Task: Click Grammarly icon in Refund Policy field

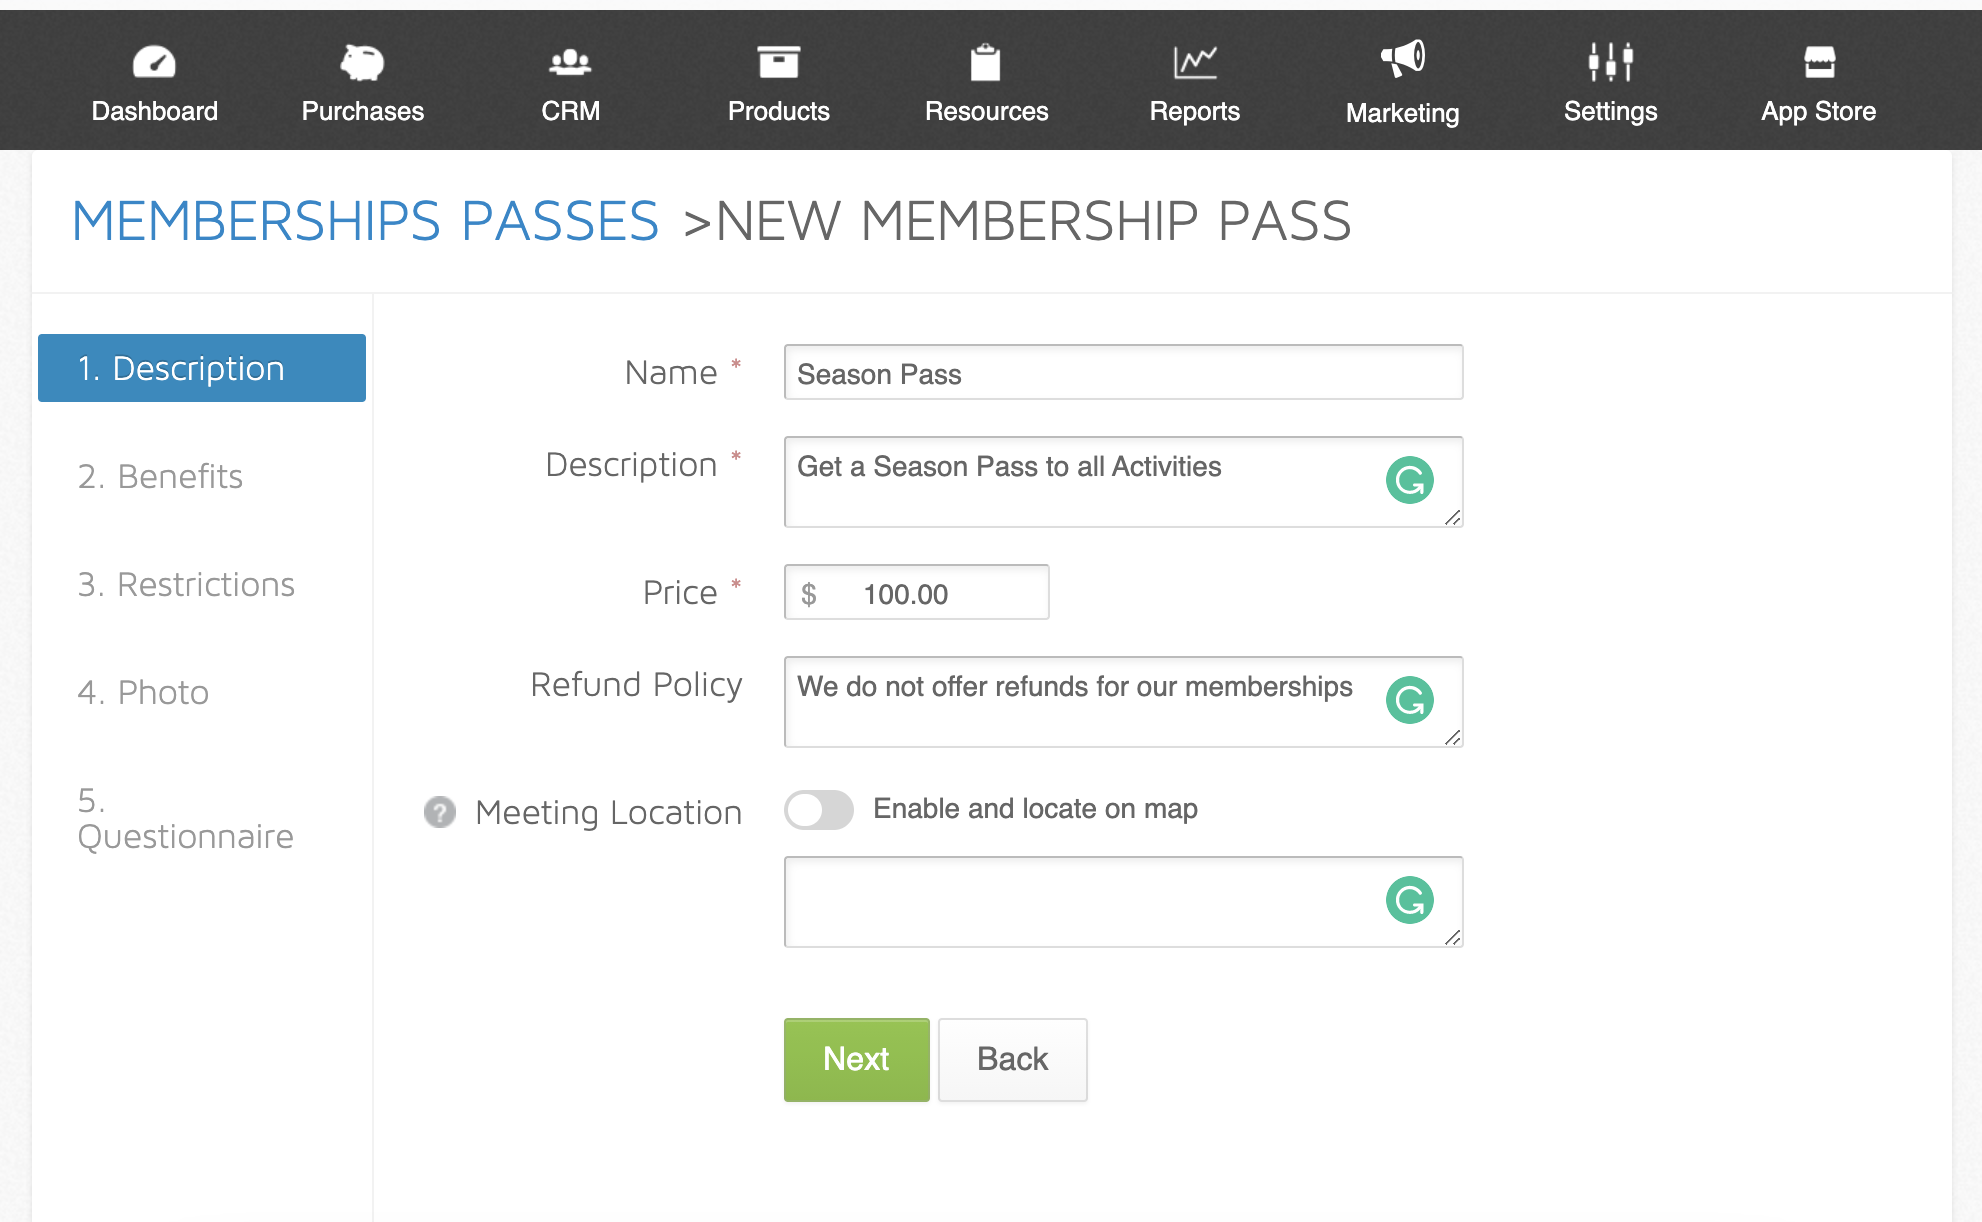Action: (x=1410, y=700)
